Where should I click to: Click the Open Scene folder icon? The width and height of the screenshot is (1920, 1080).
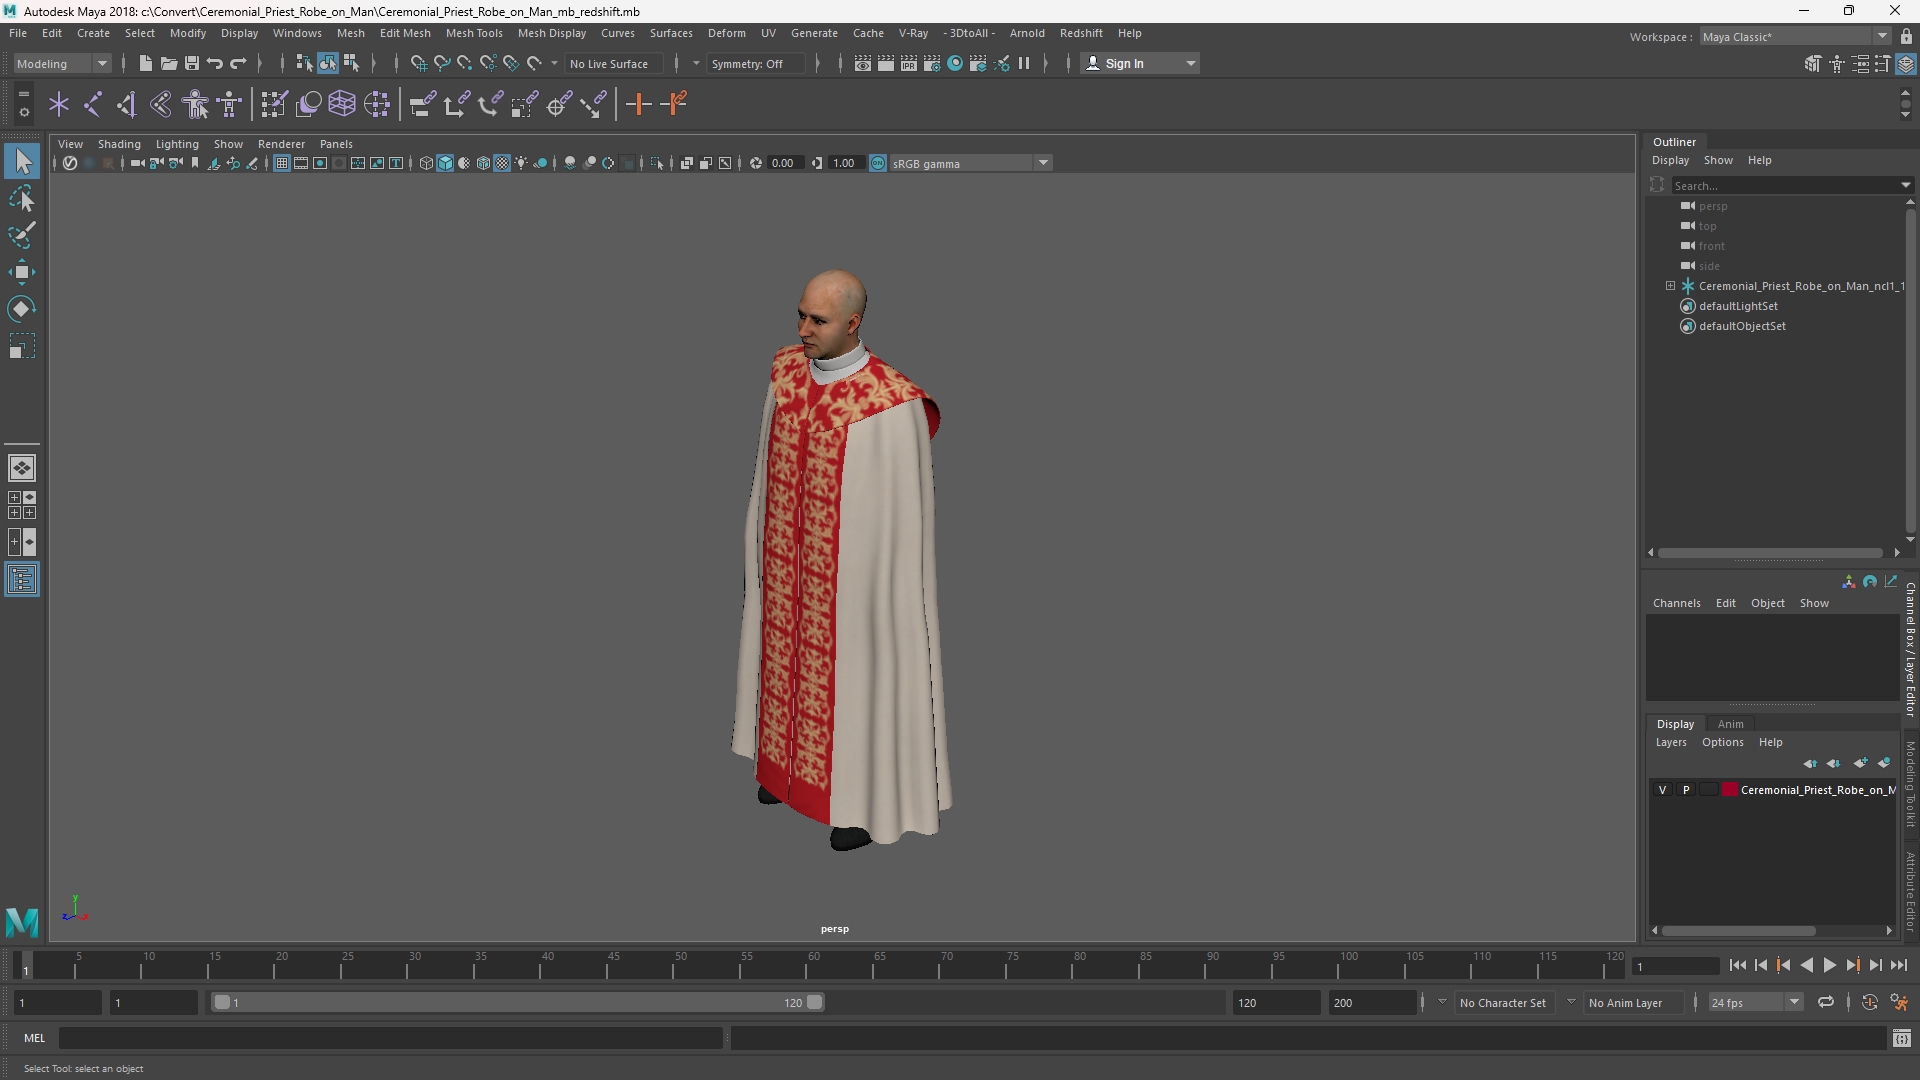[x=168, y=63]
